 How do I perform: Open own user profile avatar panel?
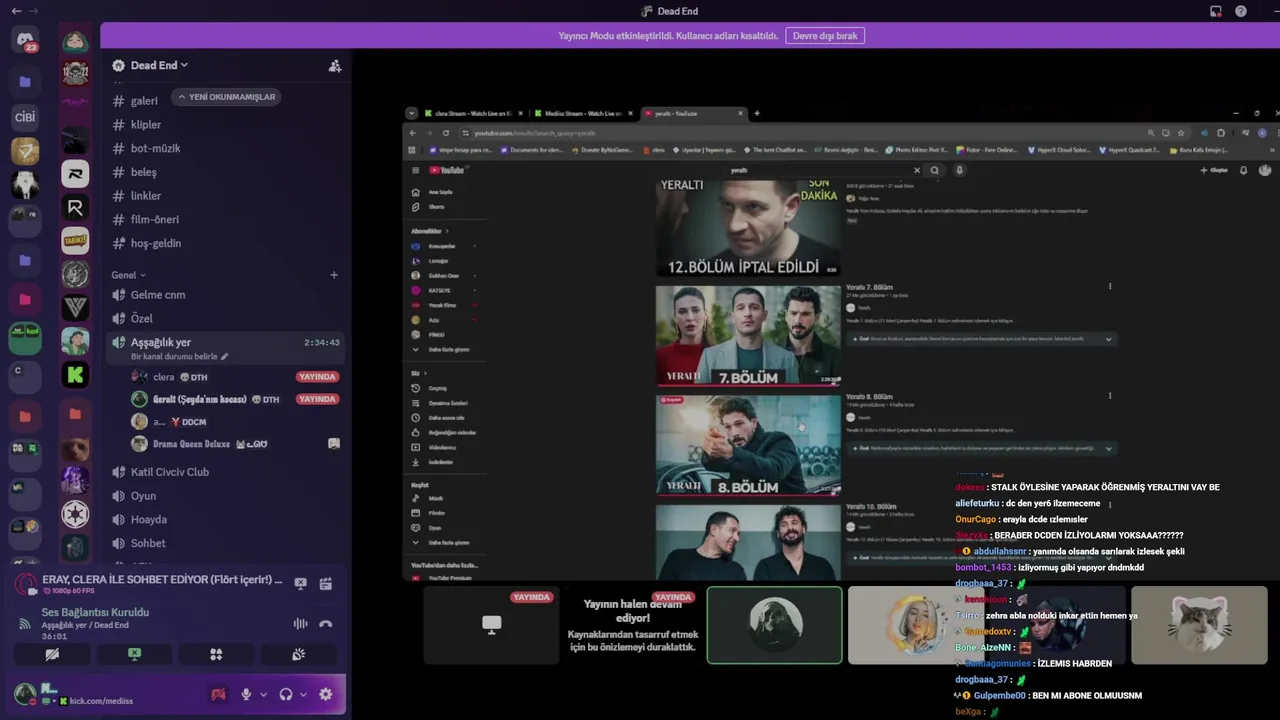[26, 694]
